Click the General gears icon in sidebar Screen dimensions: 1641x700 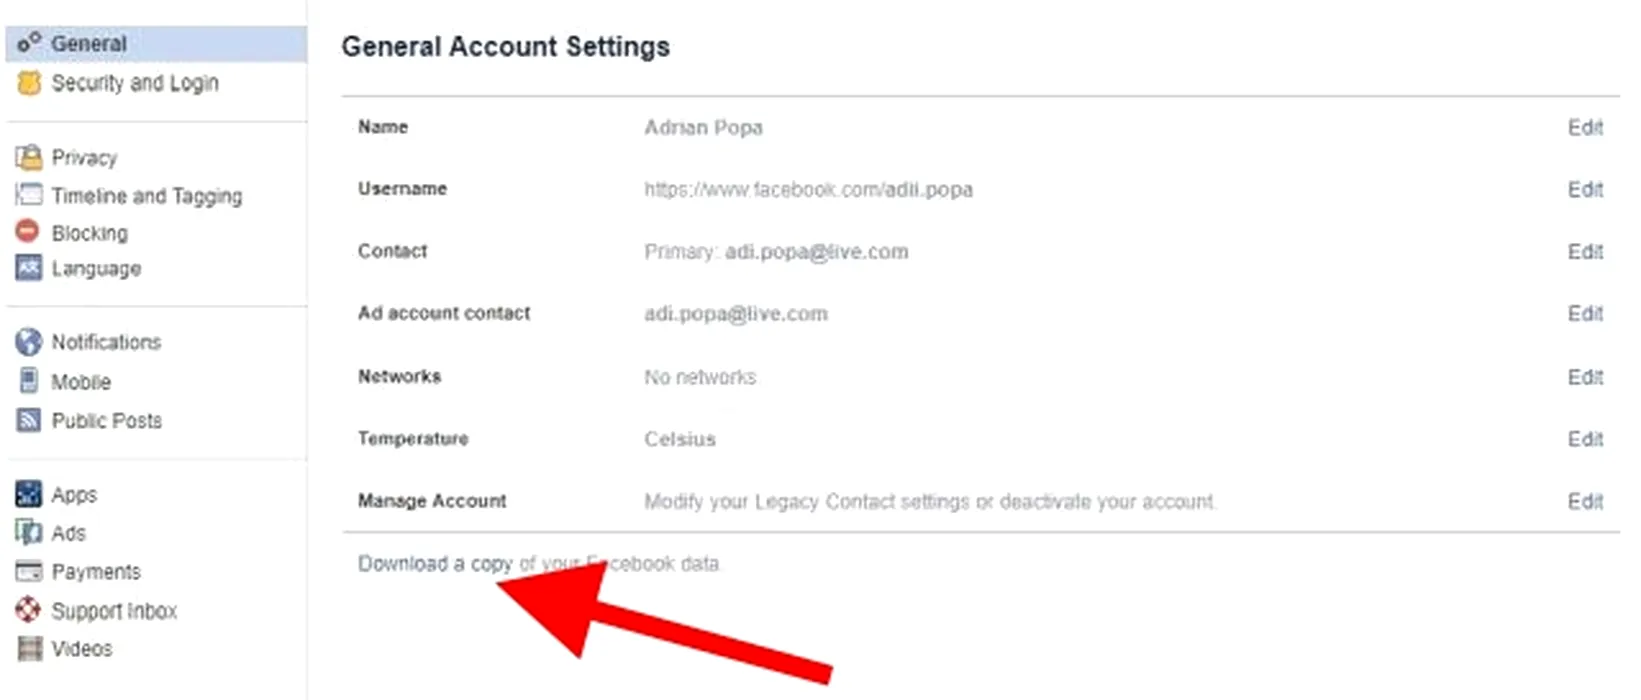pyautogui.click(x=29, y=42)
